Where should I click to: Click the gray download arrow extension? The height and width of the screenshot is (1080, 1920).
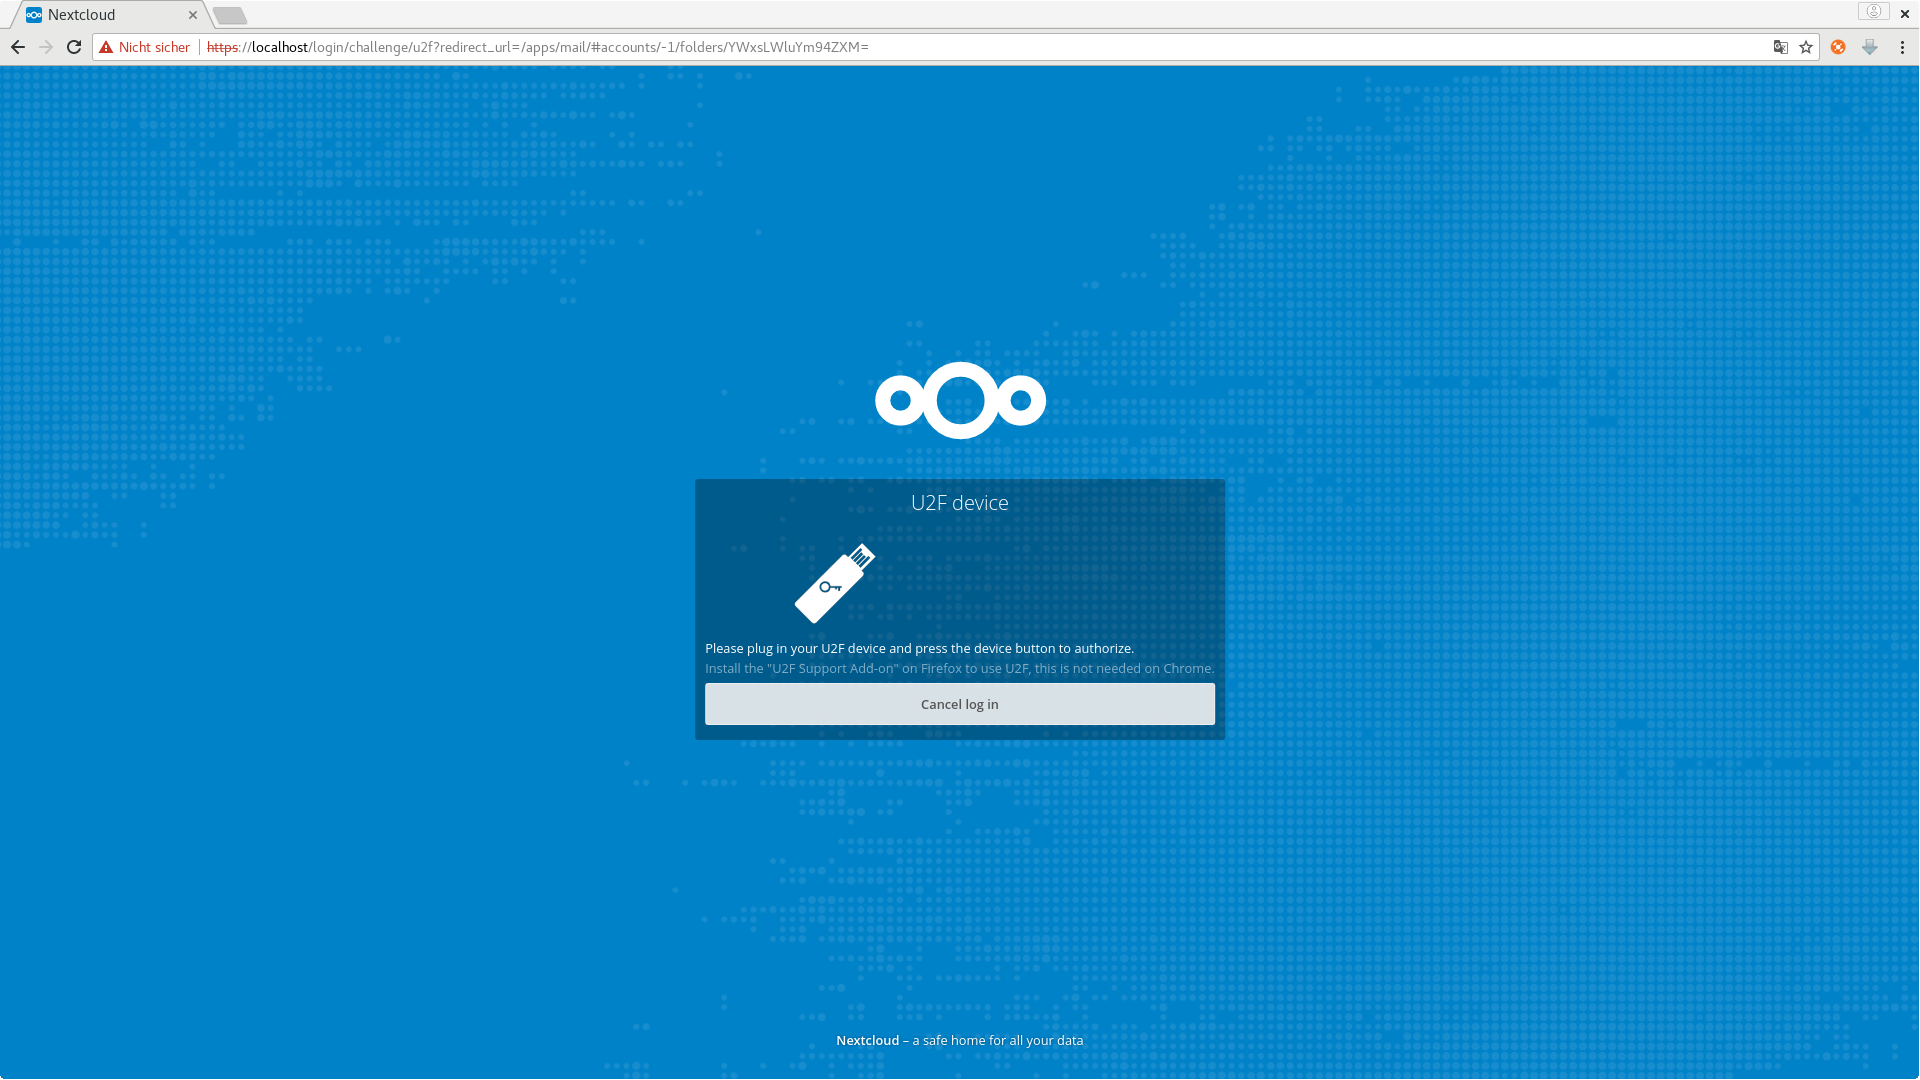click(1869, 47)
